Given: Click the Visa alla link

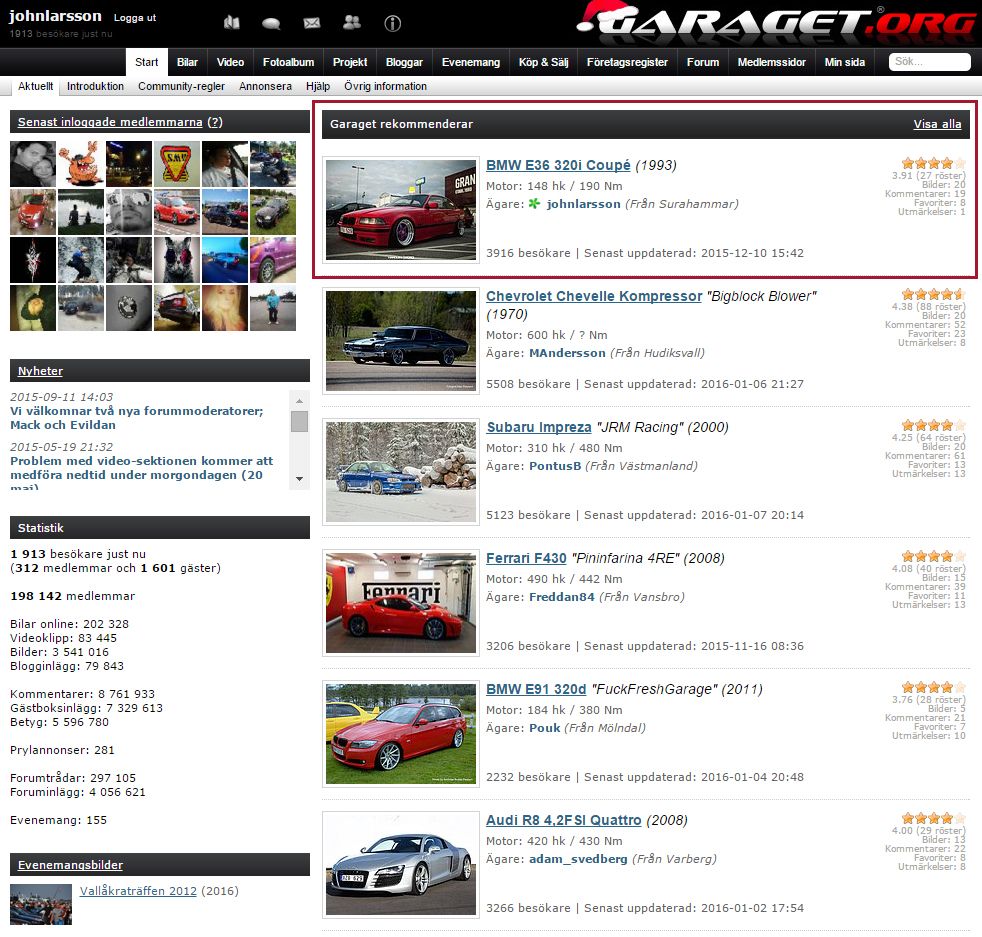Looking at the screenshot, I should pos(937,124).
